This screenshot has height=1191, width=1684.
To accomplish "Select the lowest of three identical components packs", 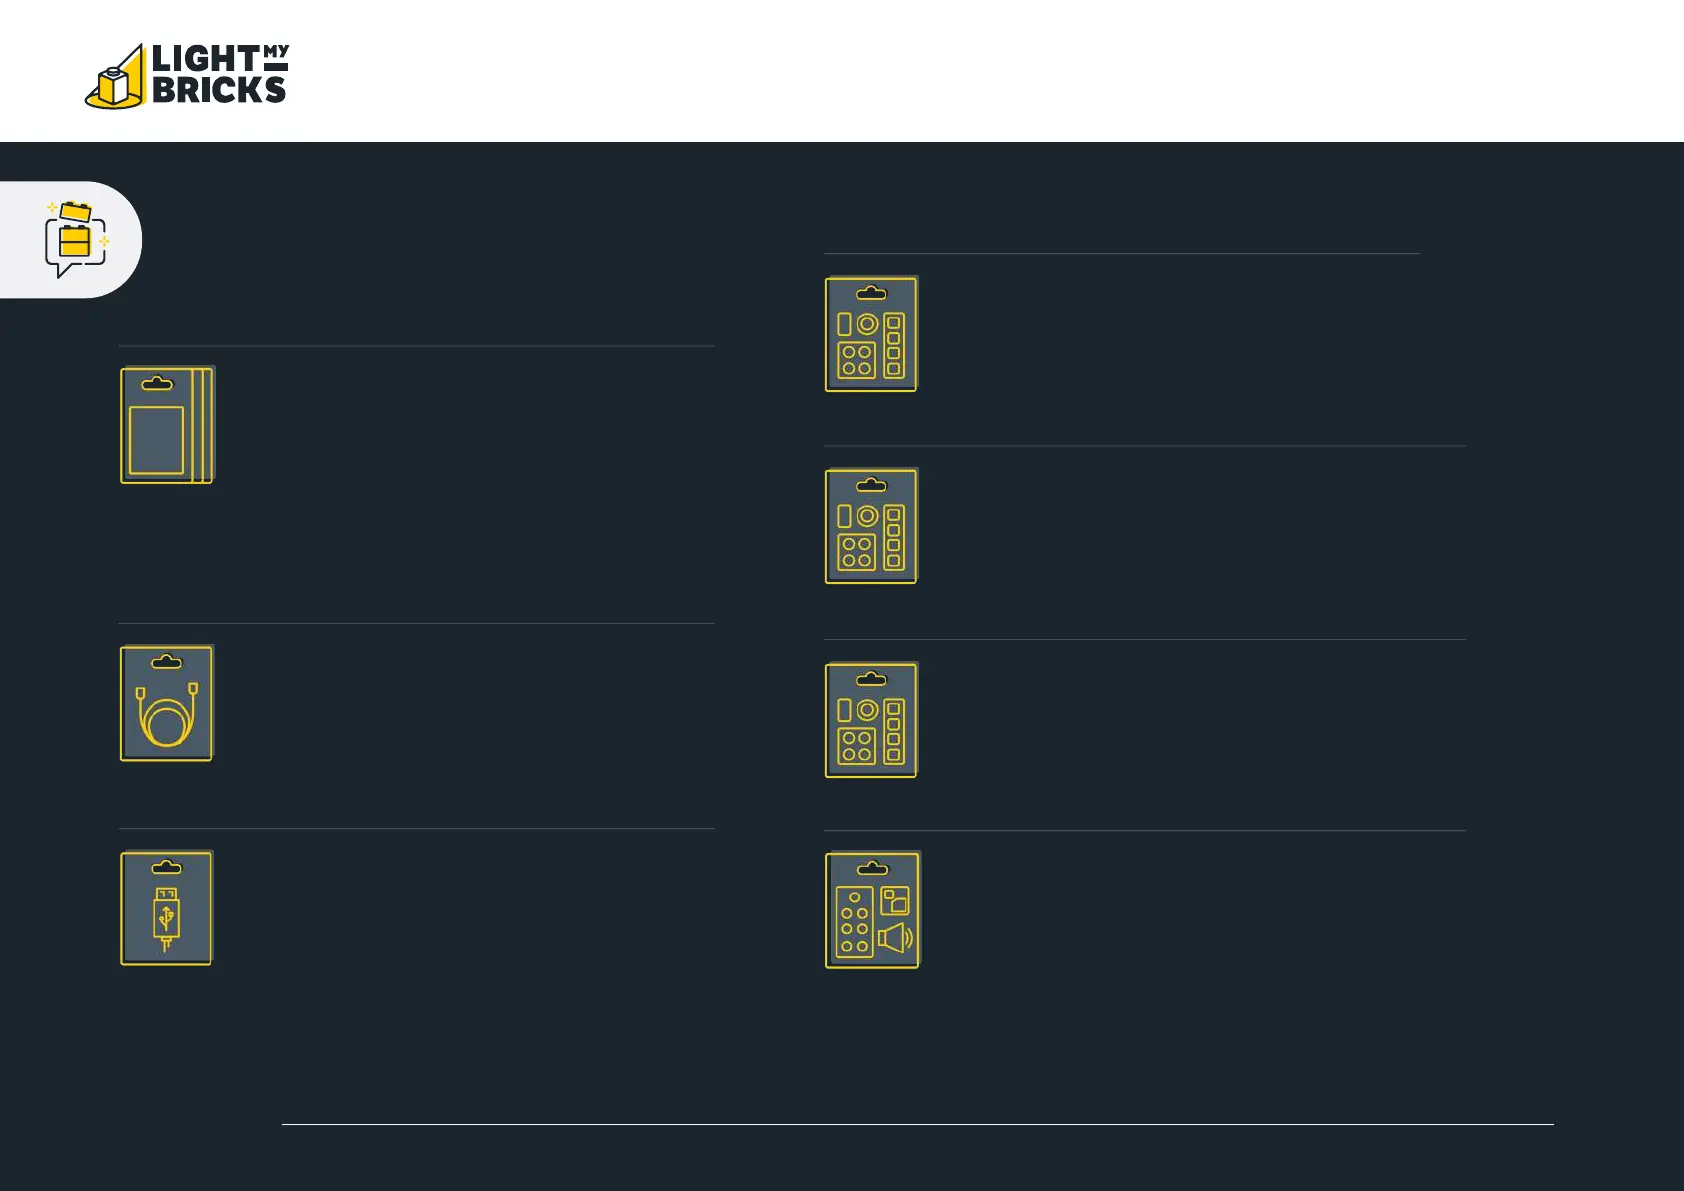I will [x=871, y=720].
